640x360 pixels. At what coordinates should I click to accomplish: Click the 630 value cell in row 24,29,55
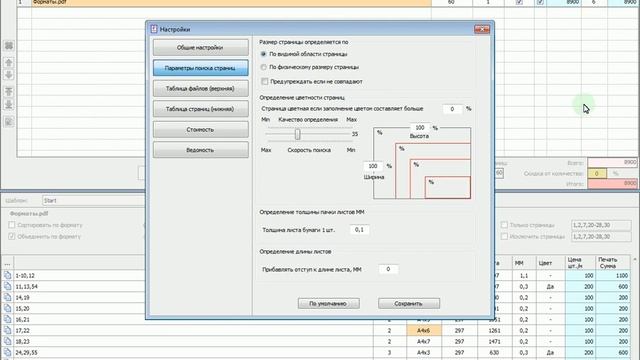coord(495,352)
